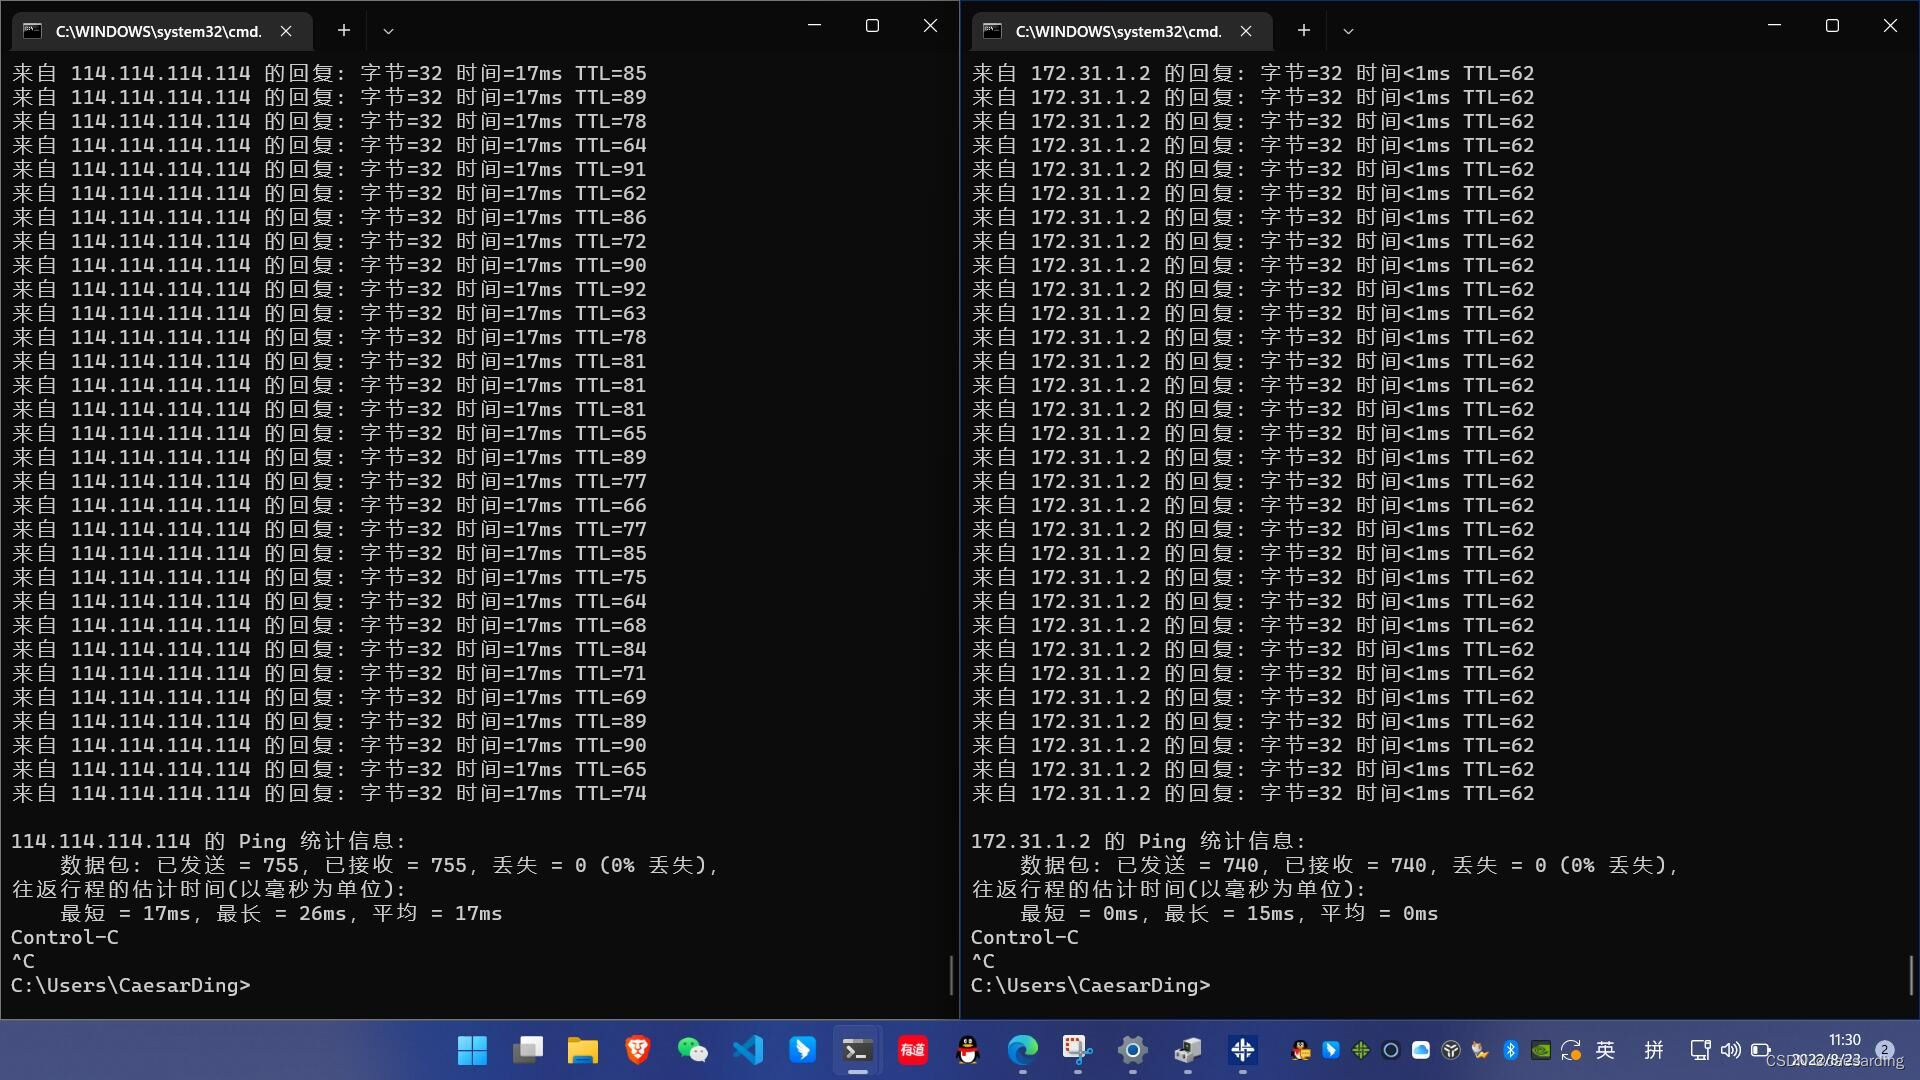Open Settings gear from taskbar
Screen dimensions: 1920x1080
(x=1132, y=1050)
